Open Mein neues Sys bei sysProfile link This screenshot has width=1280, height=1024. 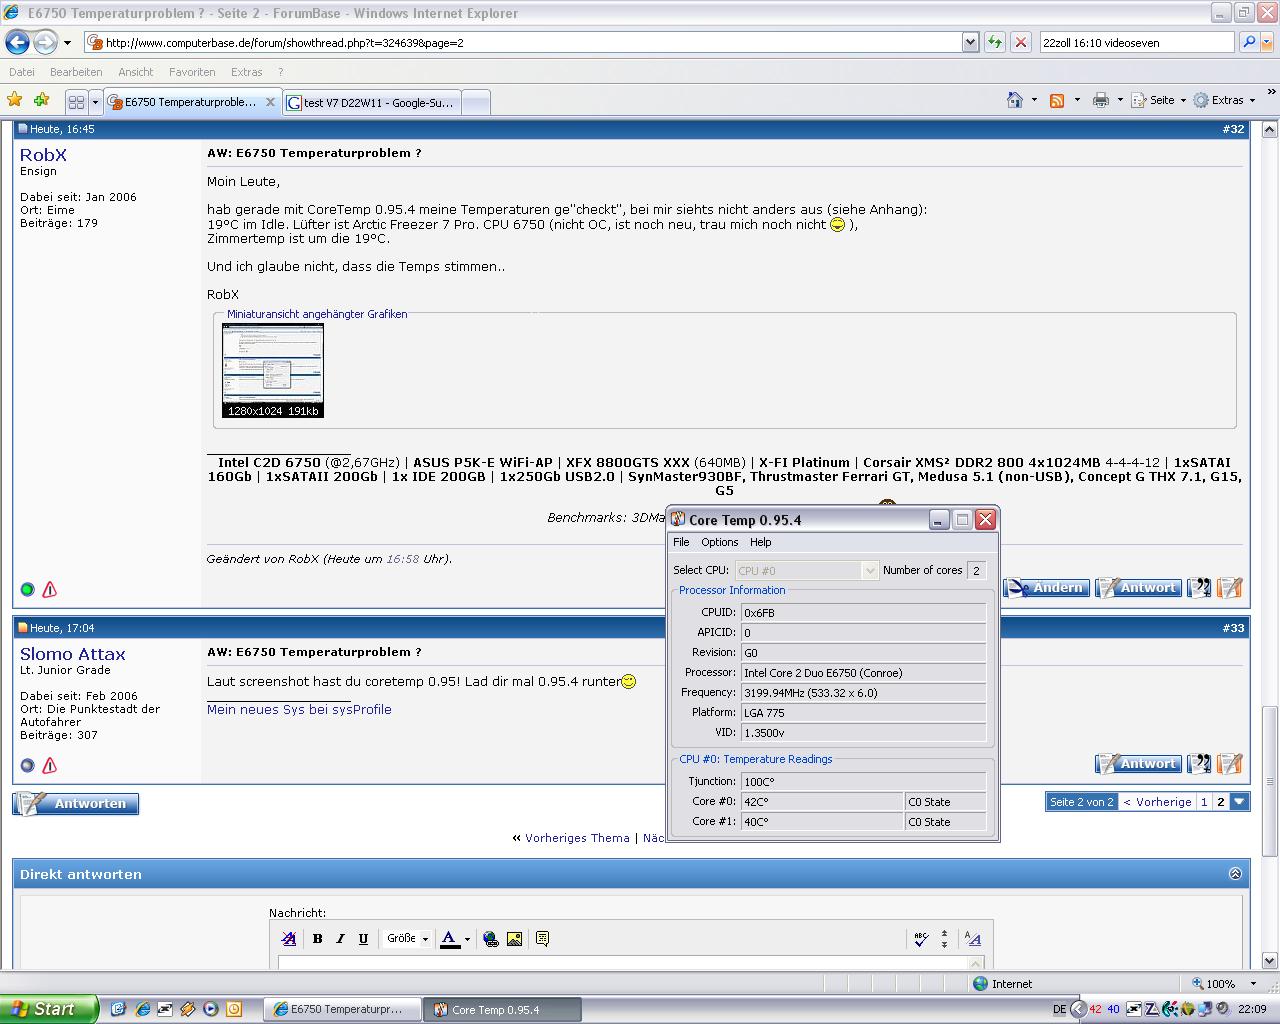pyautogui.click(x=299, y=709)
